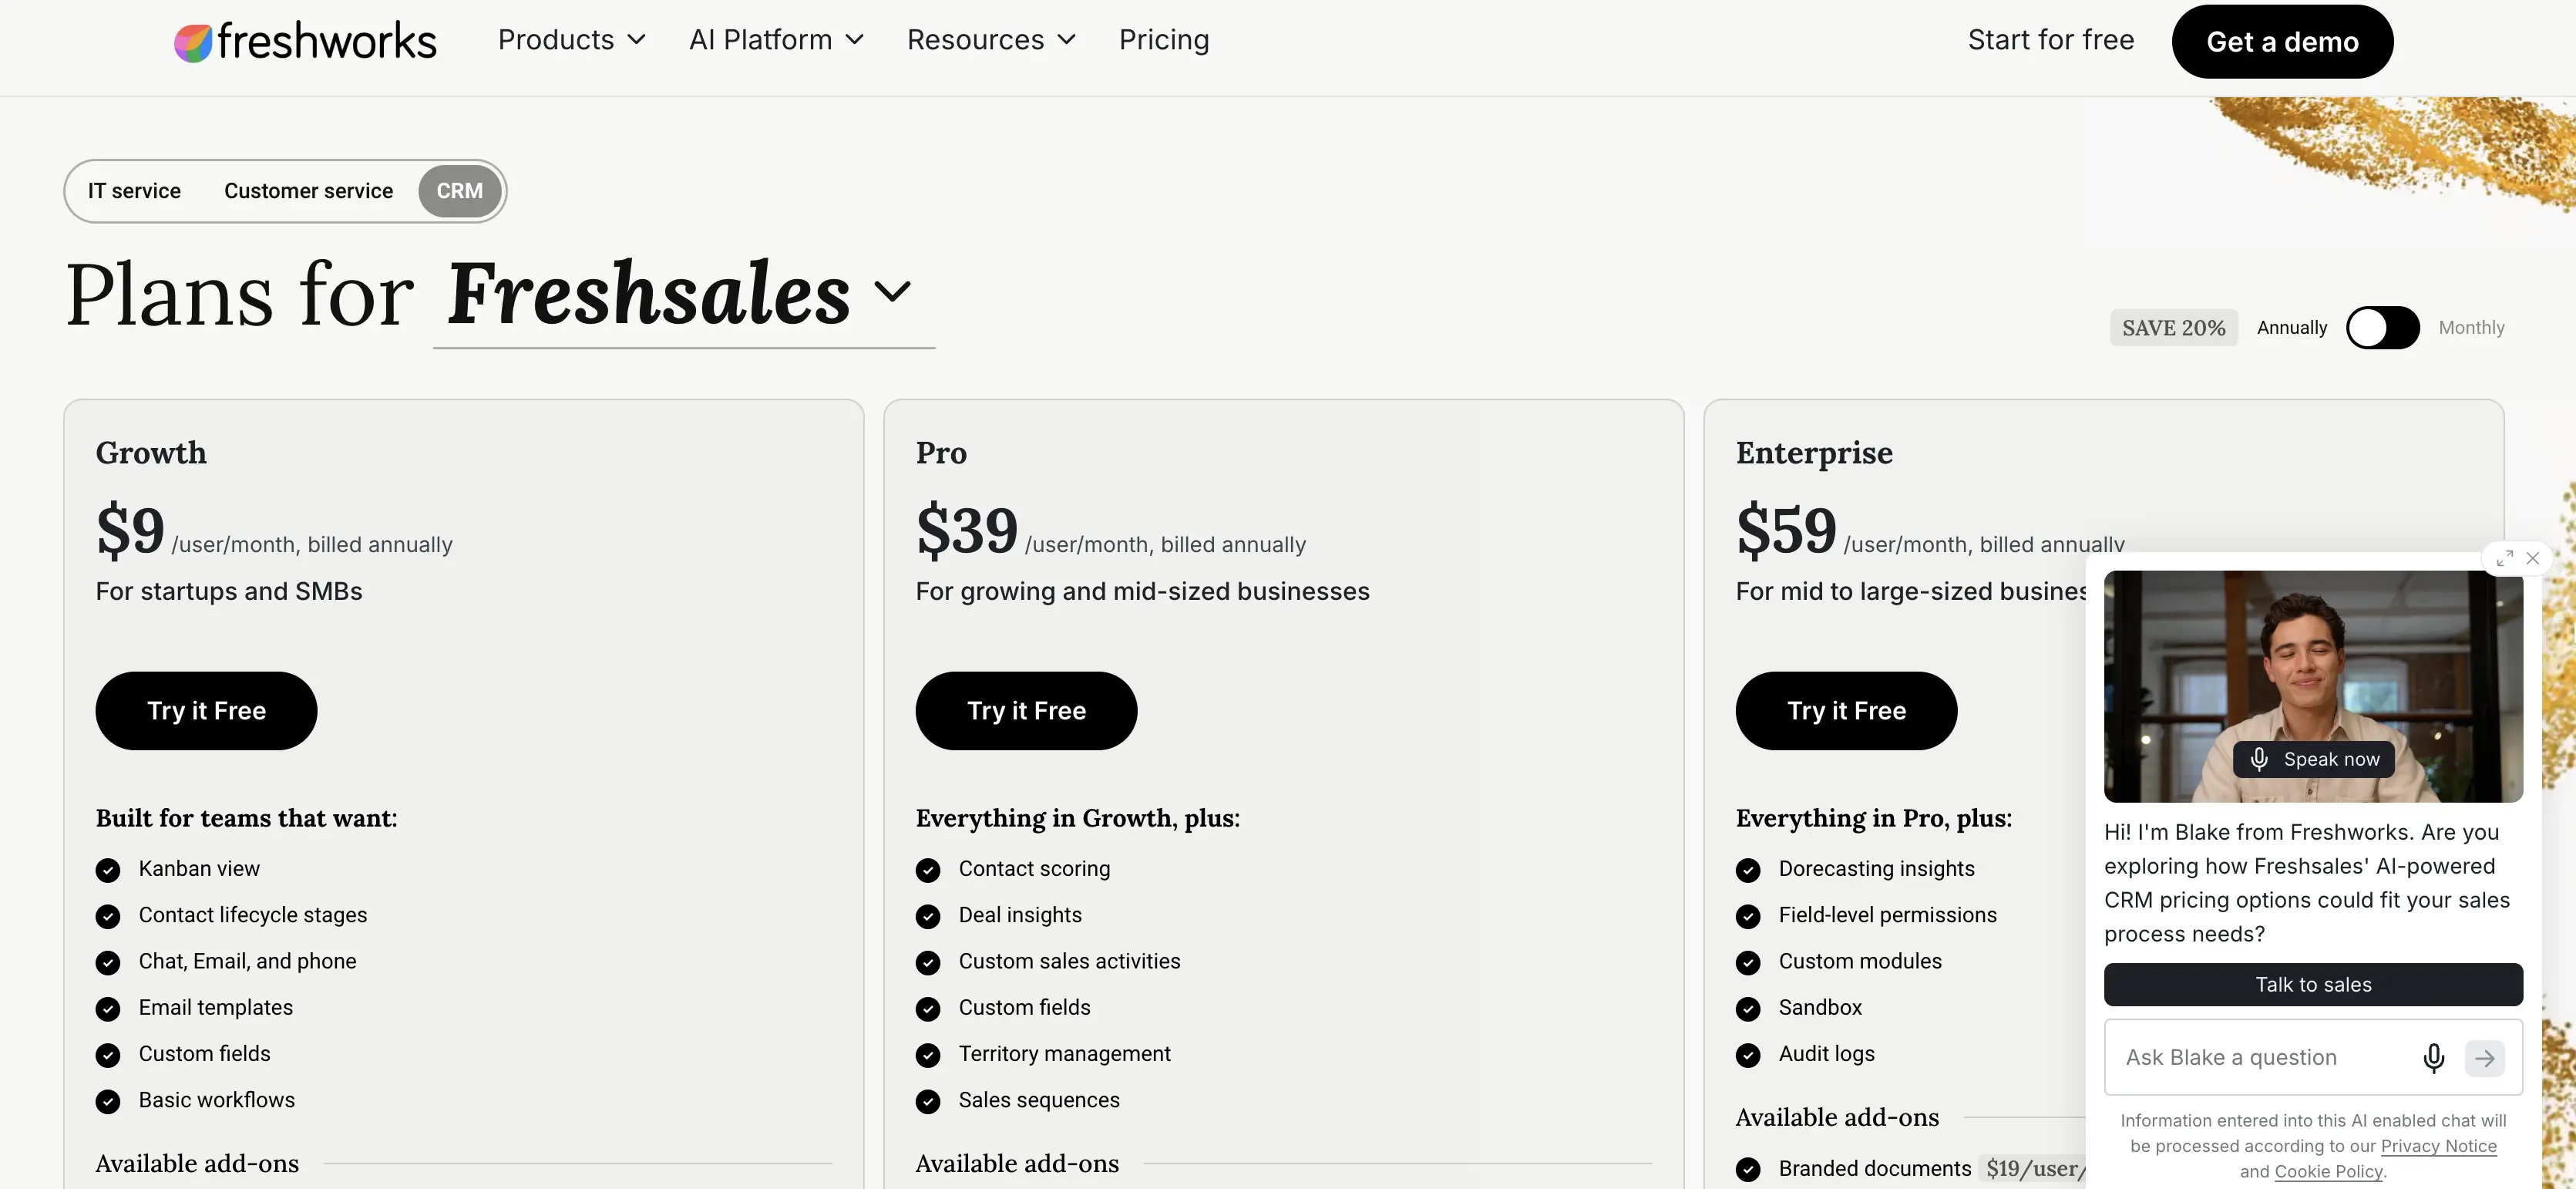Click the Kanban view checkmark icon
This screenshot has height=1189, width=2576.
point(108,870)
